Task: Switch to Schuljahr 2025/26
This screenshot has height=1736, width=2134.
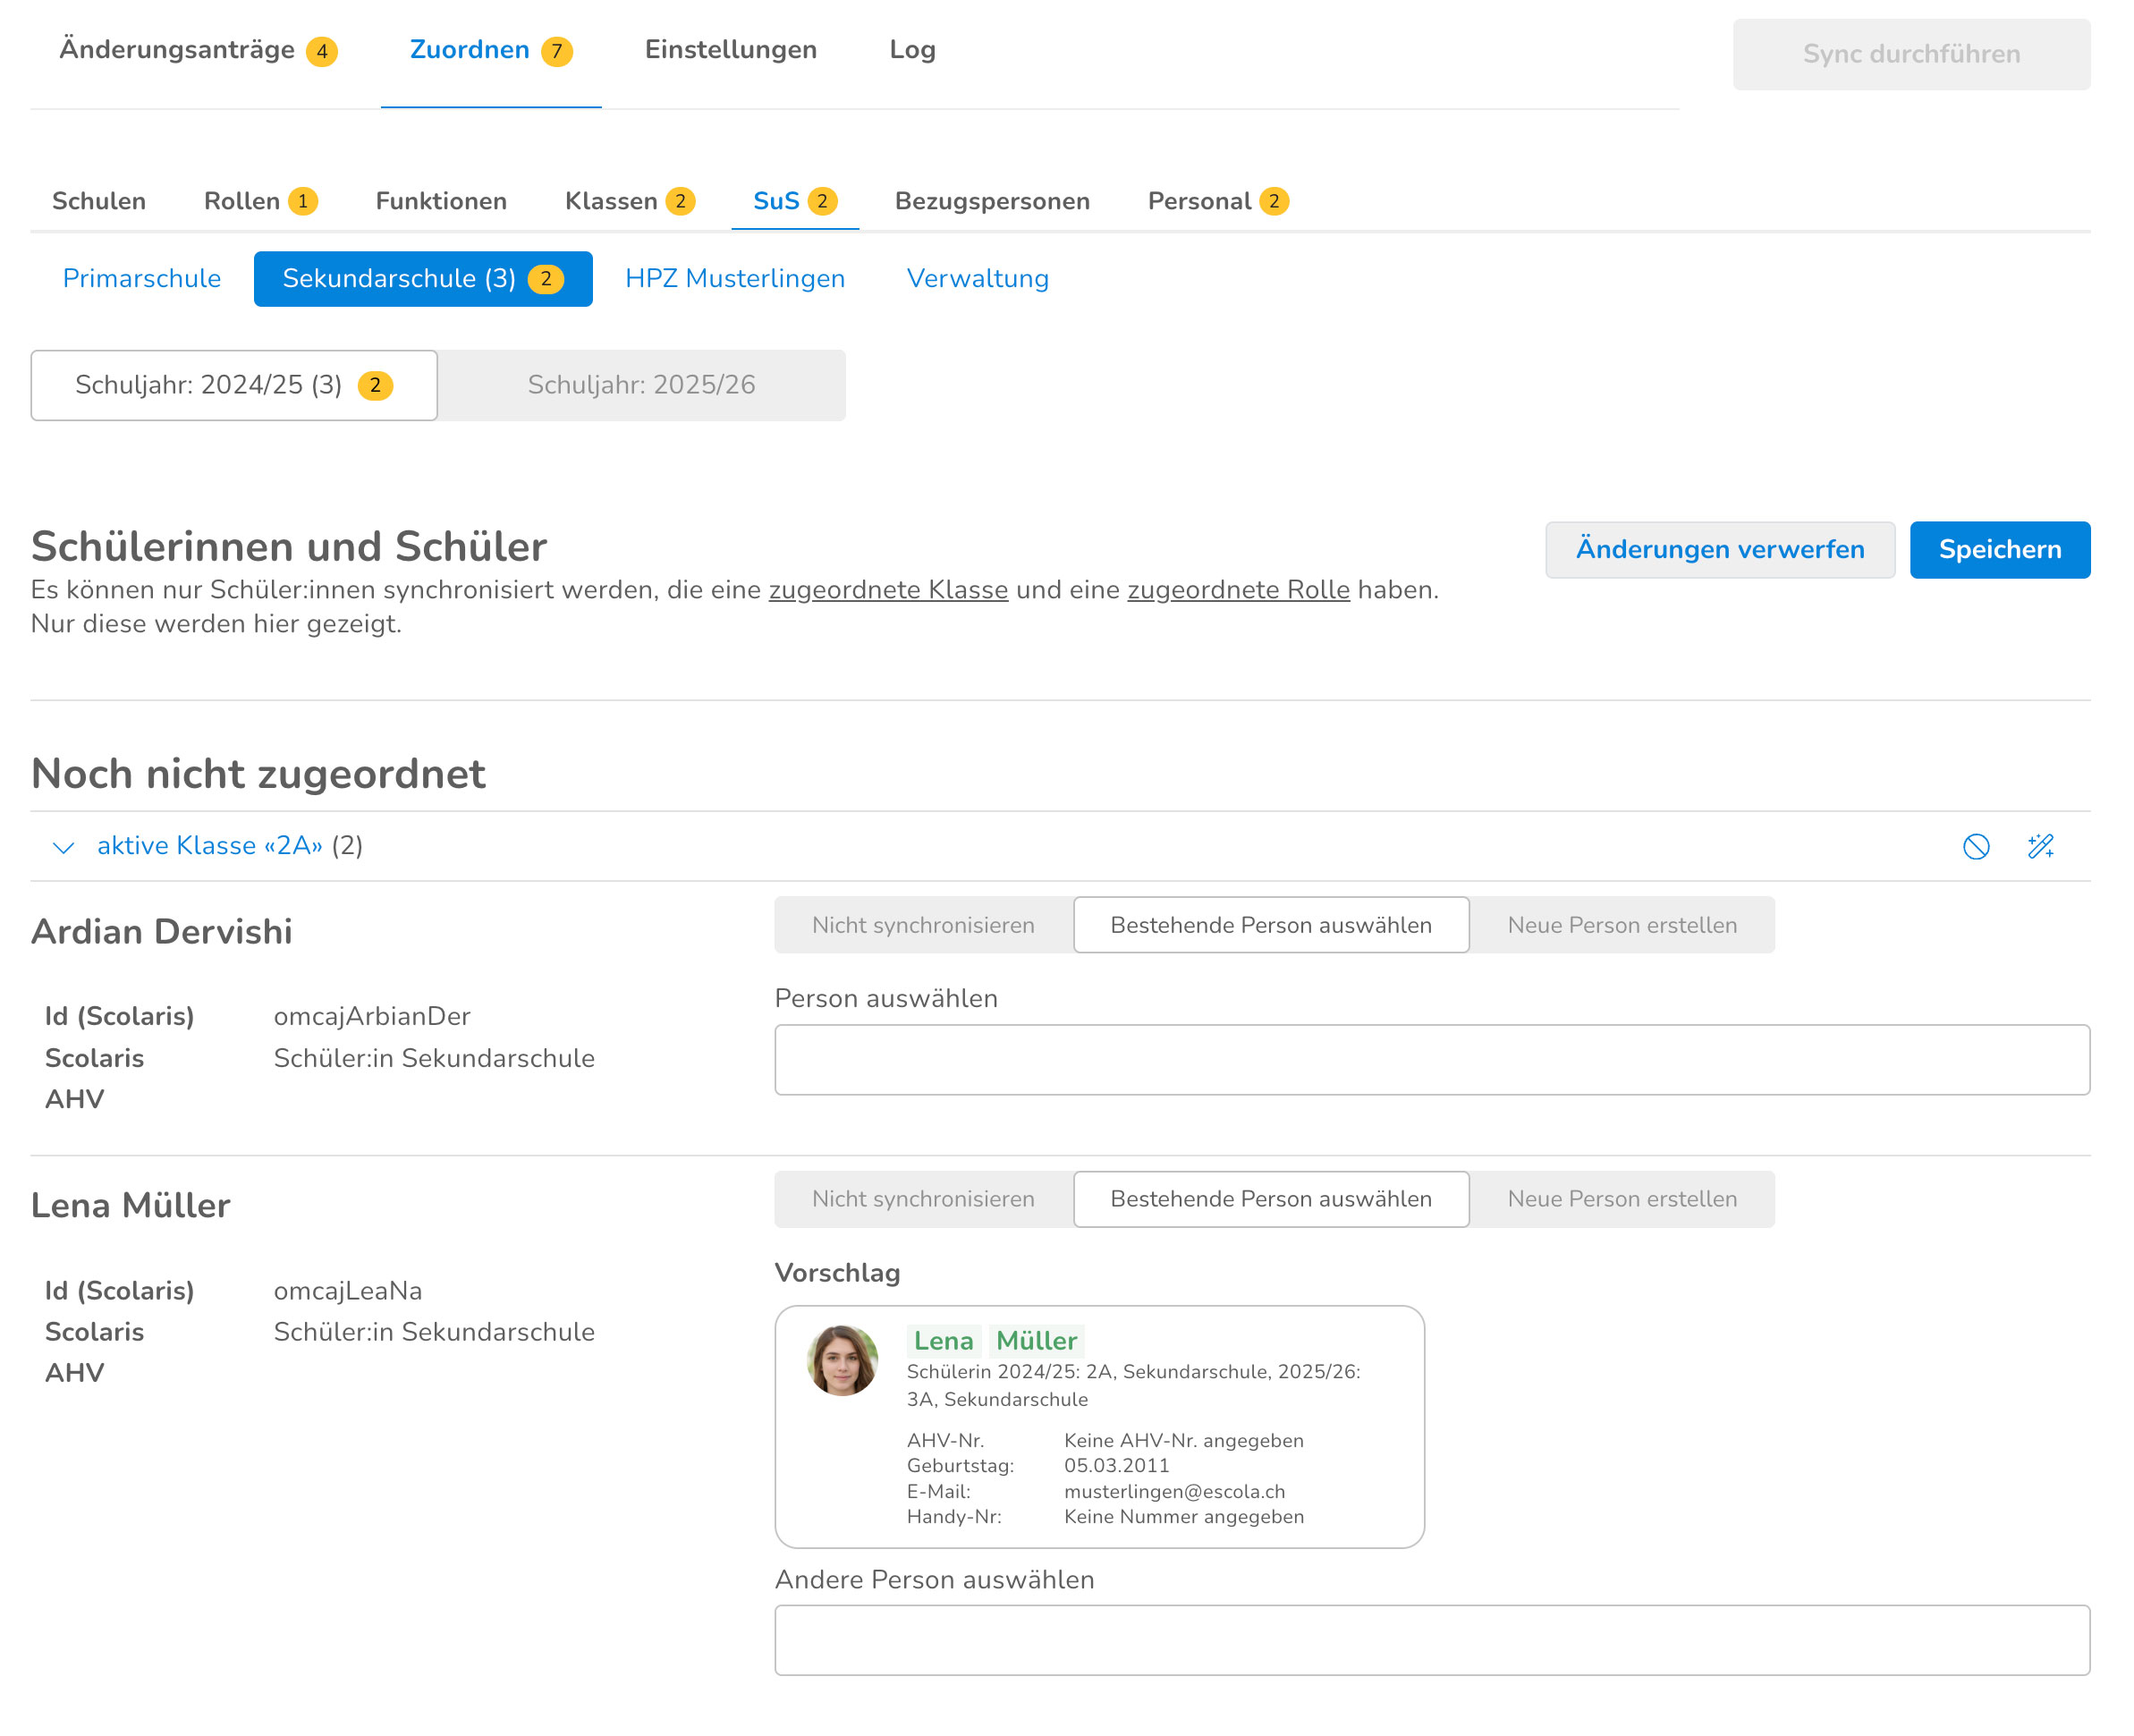Action: pyautogui.click(x=641, y=385)
